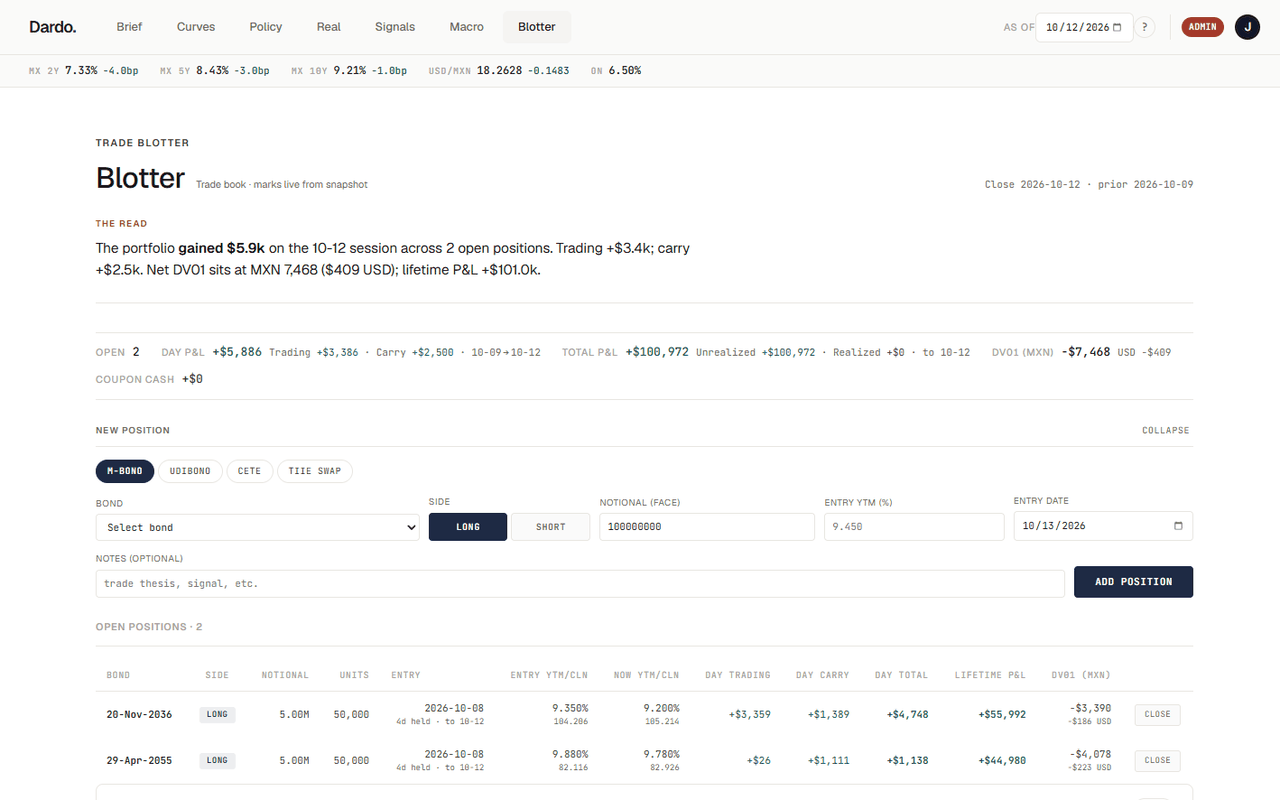Focus the Entry YTM (%) field
This screenshot has width=1280, height=800.
[x=914, y=527]
